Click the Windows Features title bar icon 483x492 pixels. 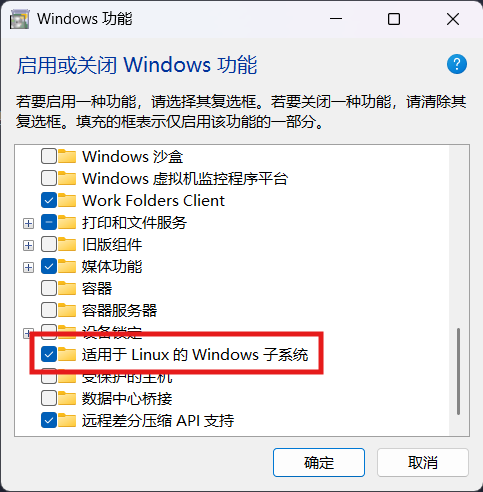[x=19, y=19]
